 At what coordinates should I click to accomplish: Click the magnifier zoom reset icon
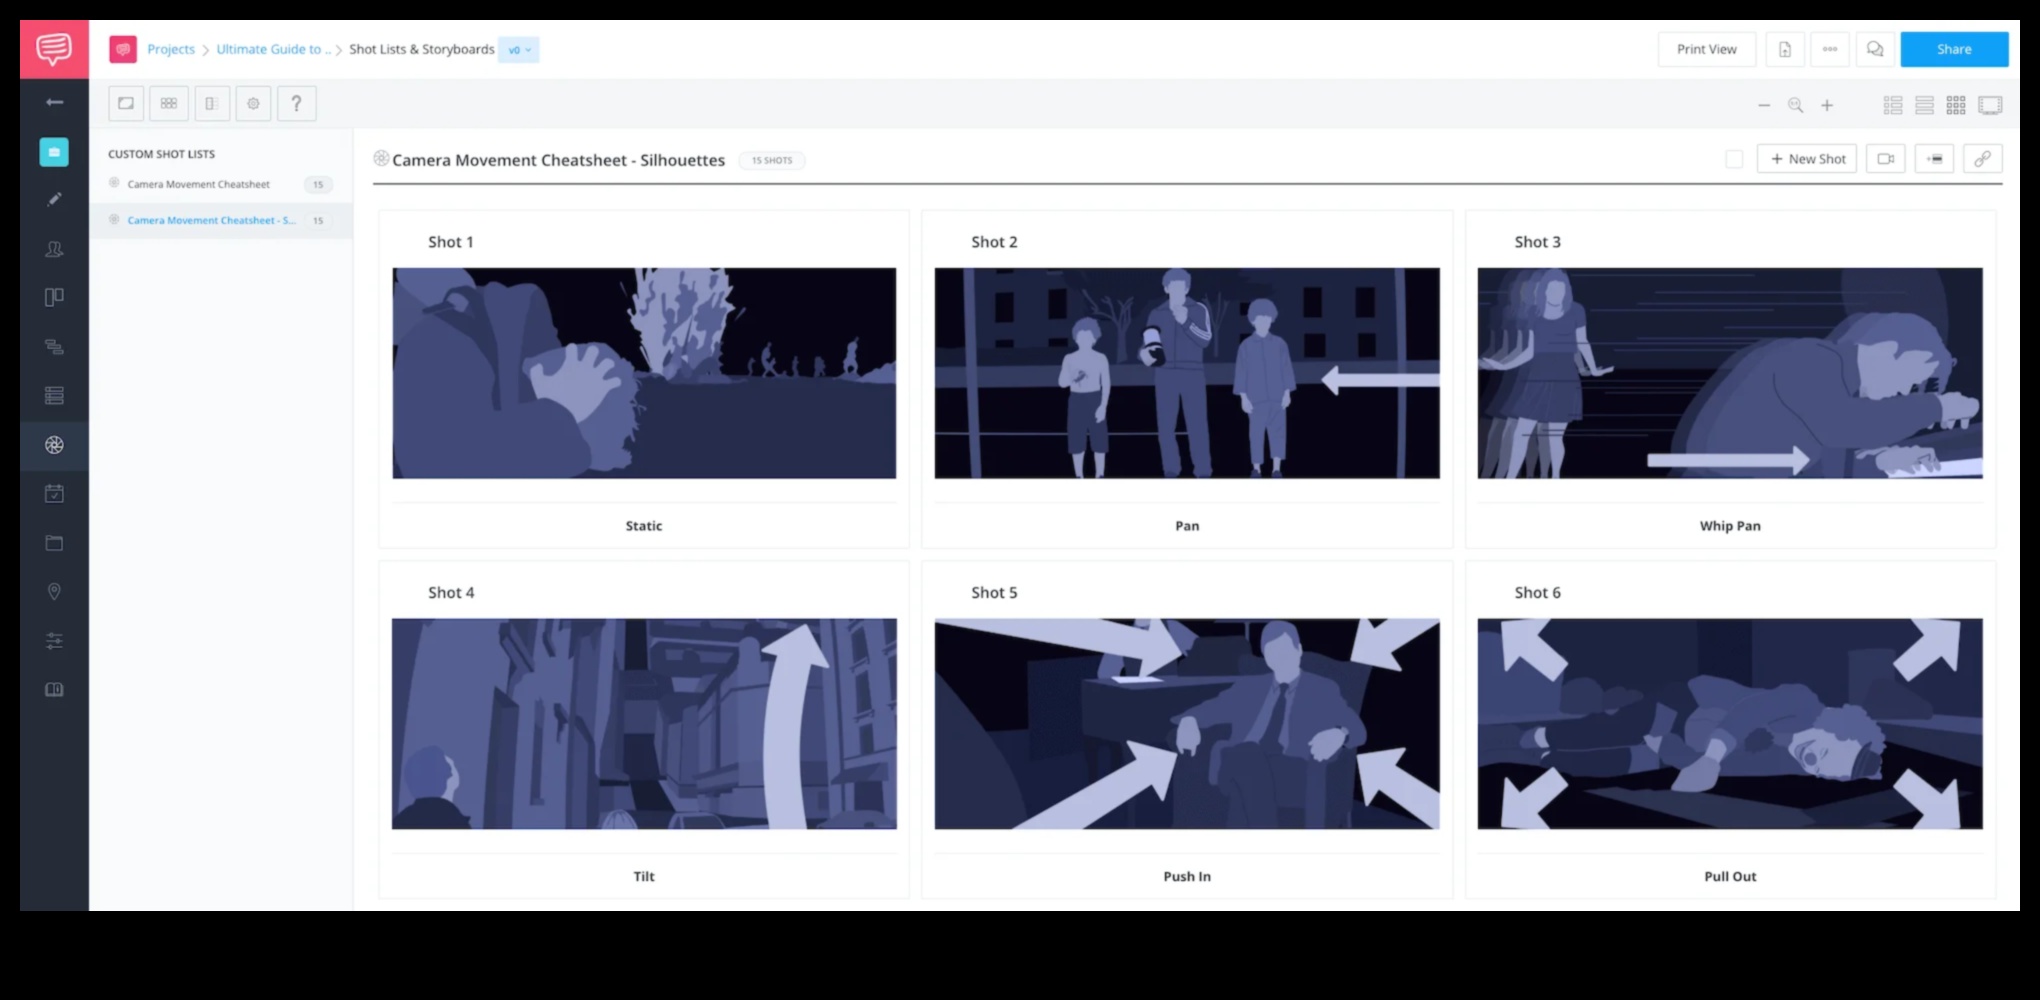[x=1796, y=105]
